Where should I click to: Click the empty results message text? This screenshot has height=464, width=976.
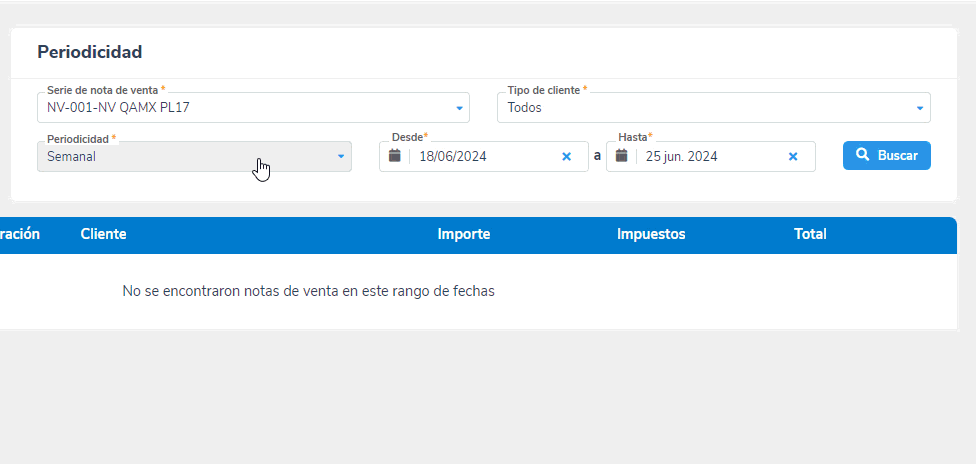click(x=308, y=291)
